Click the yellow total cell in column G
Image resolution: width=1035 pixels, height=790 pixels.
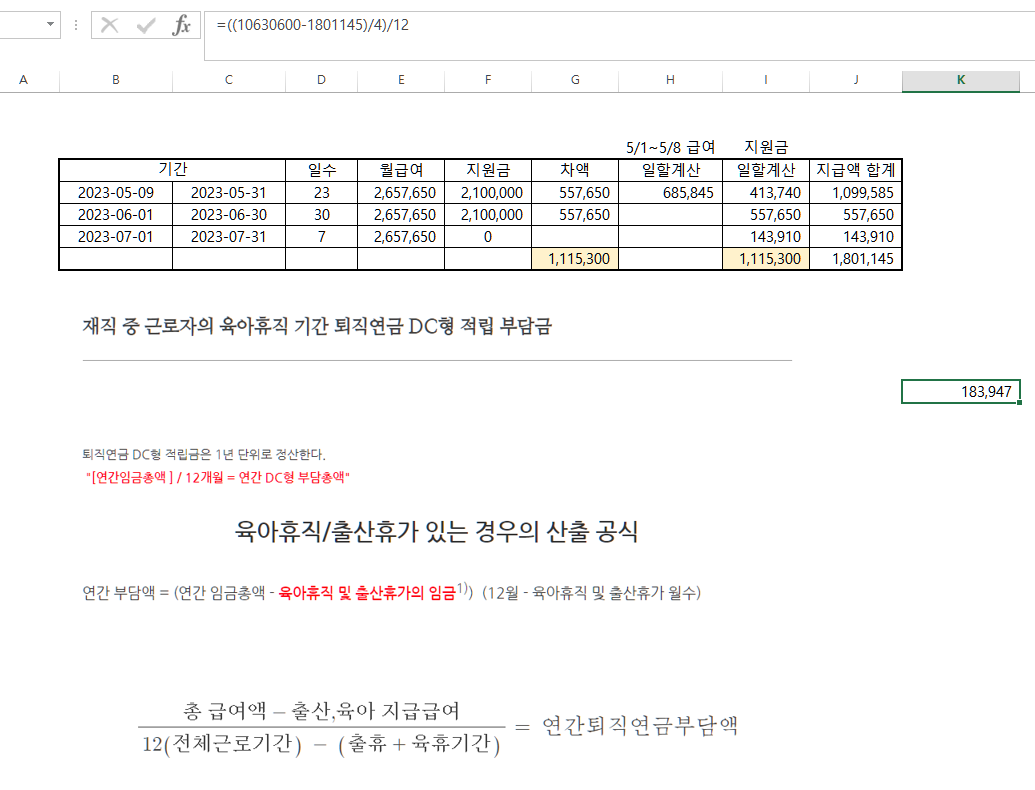coord(575,259)
